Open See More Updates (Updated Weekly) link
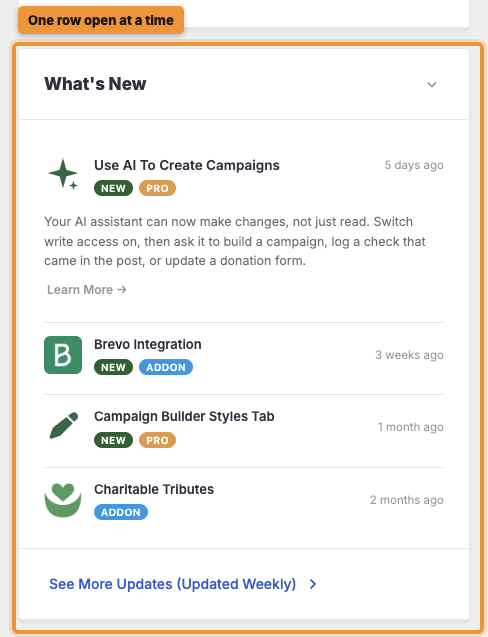 [x=172, y=584]
